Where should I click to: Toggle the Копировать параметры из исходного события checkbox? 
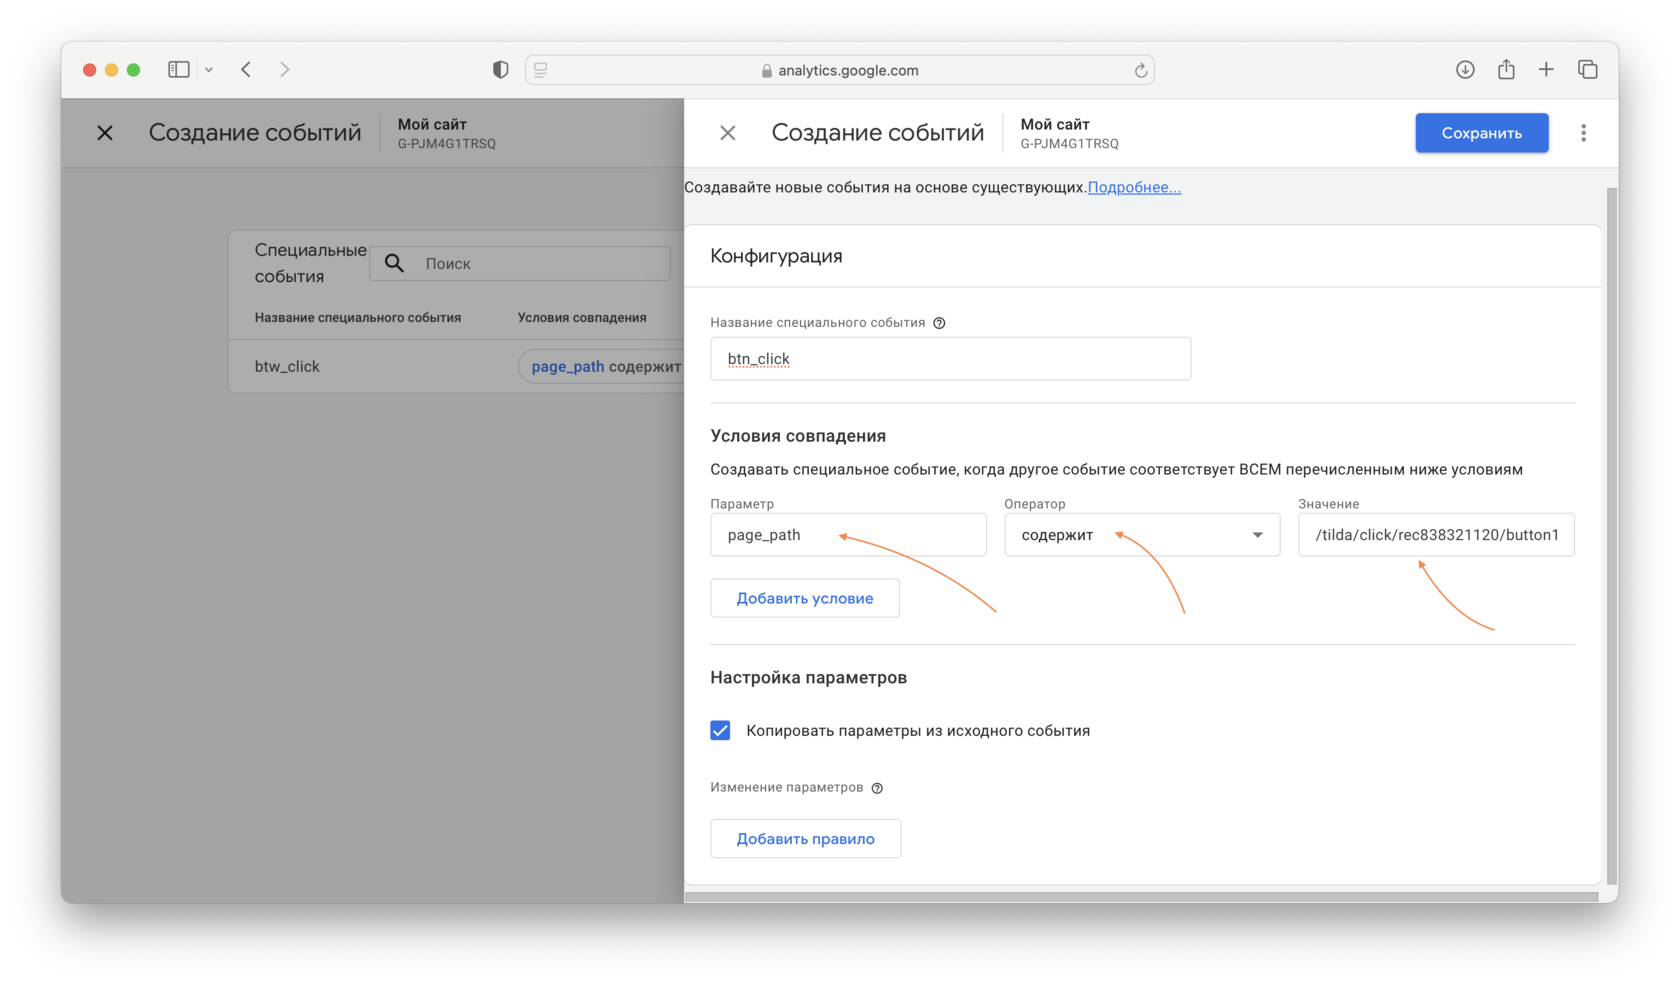[720, 731]
